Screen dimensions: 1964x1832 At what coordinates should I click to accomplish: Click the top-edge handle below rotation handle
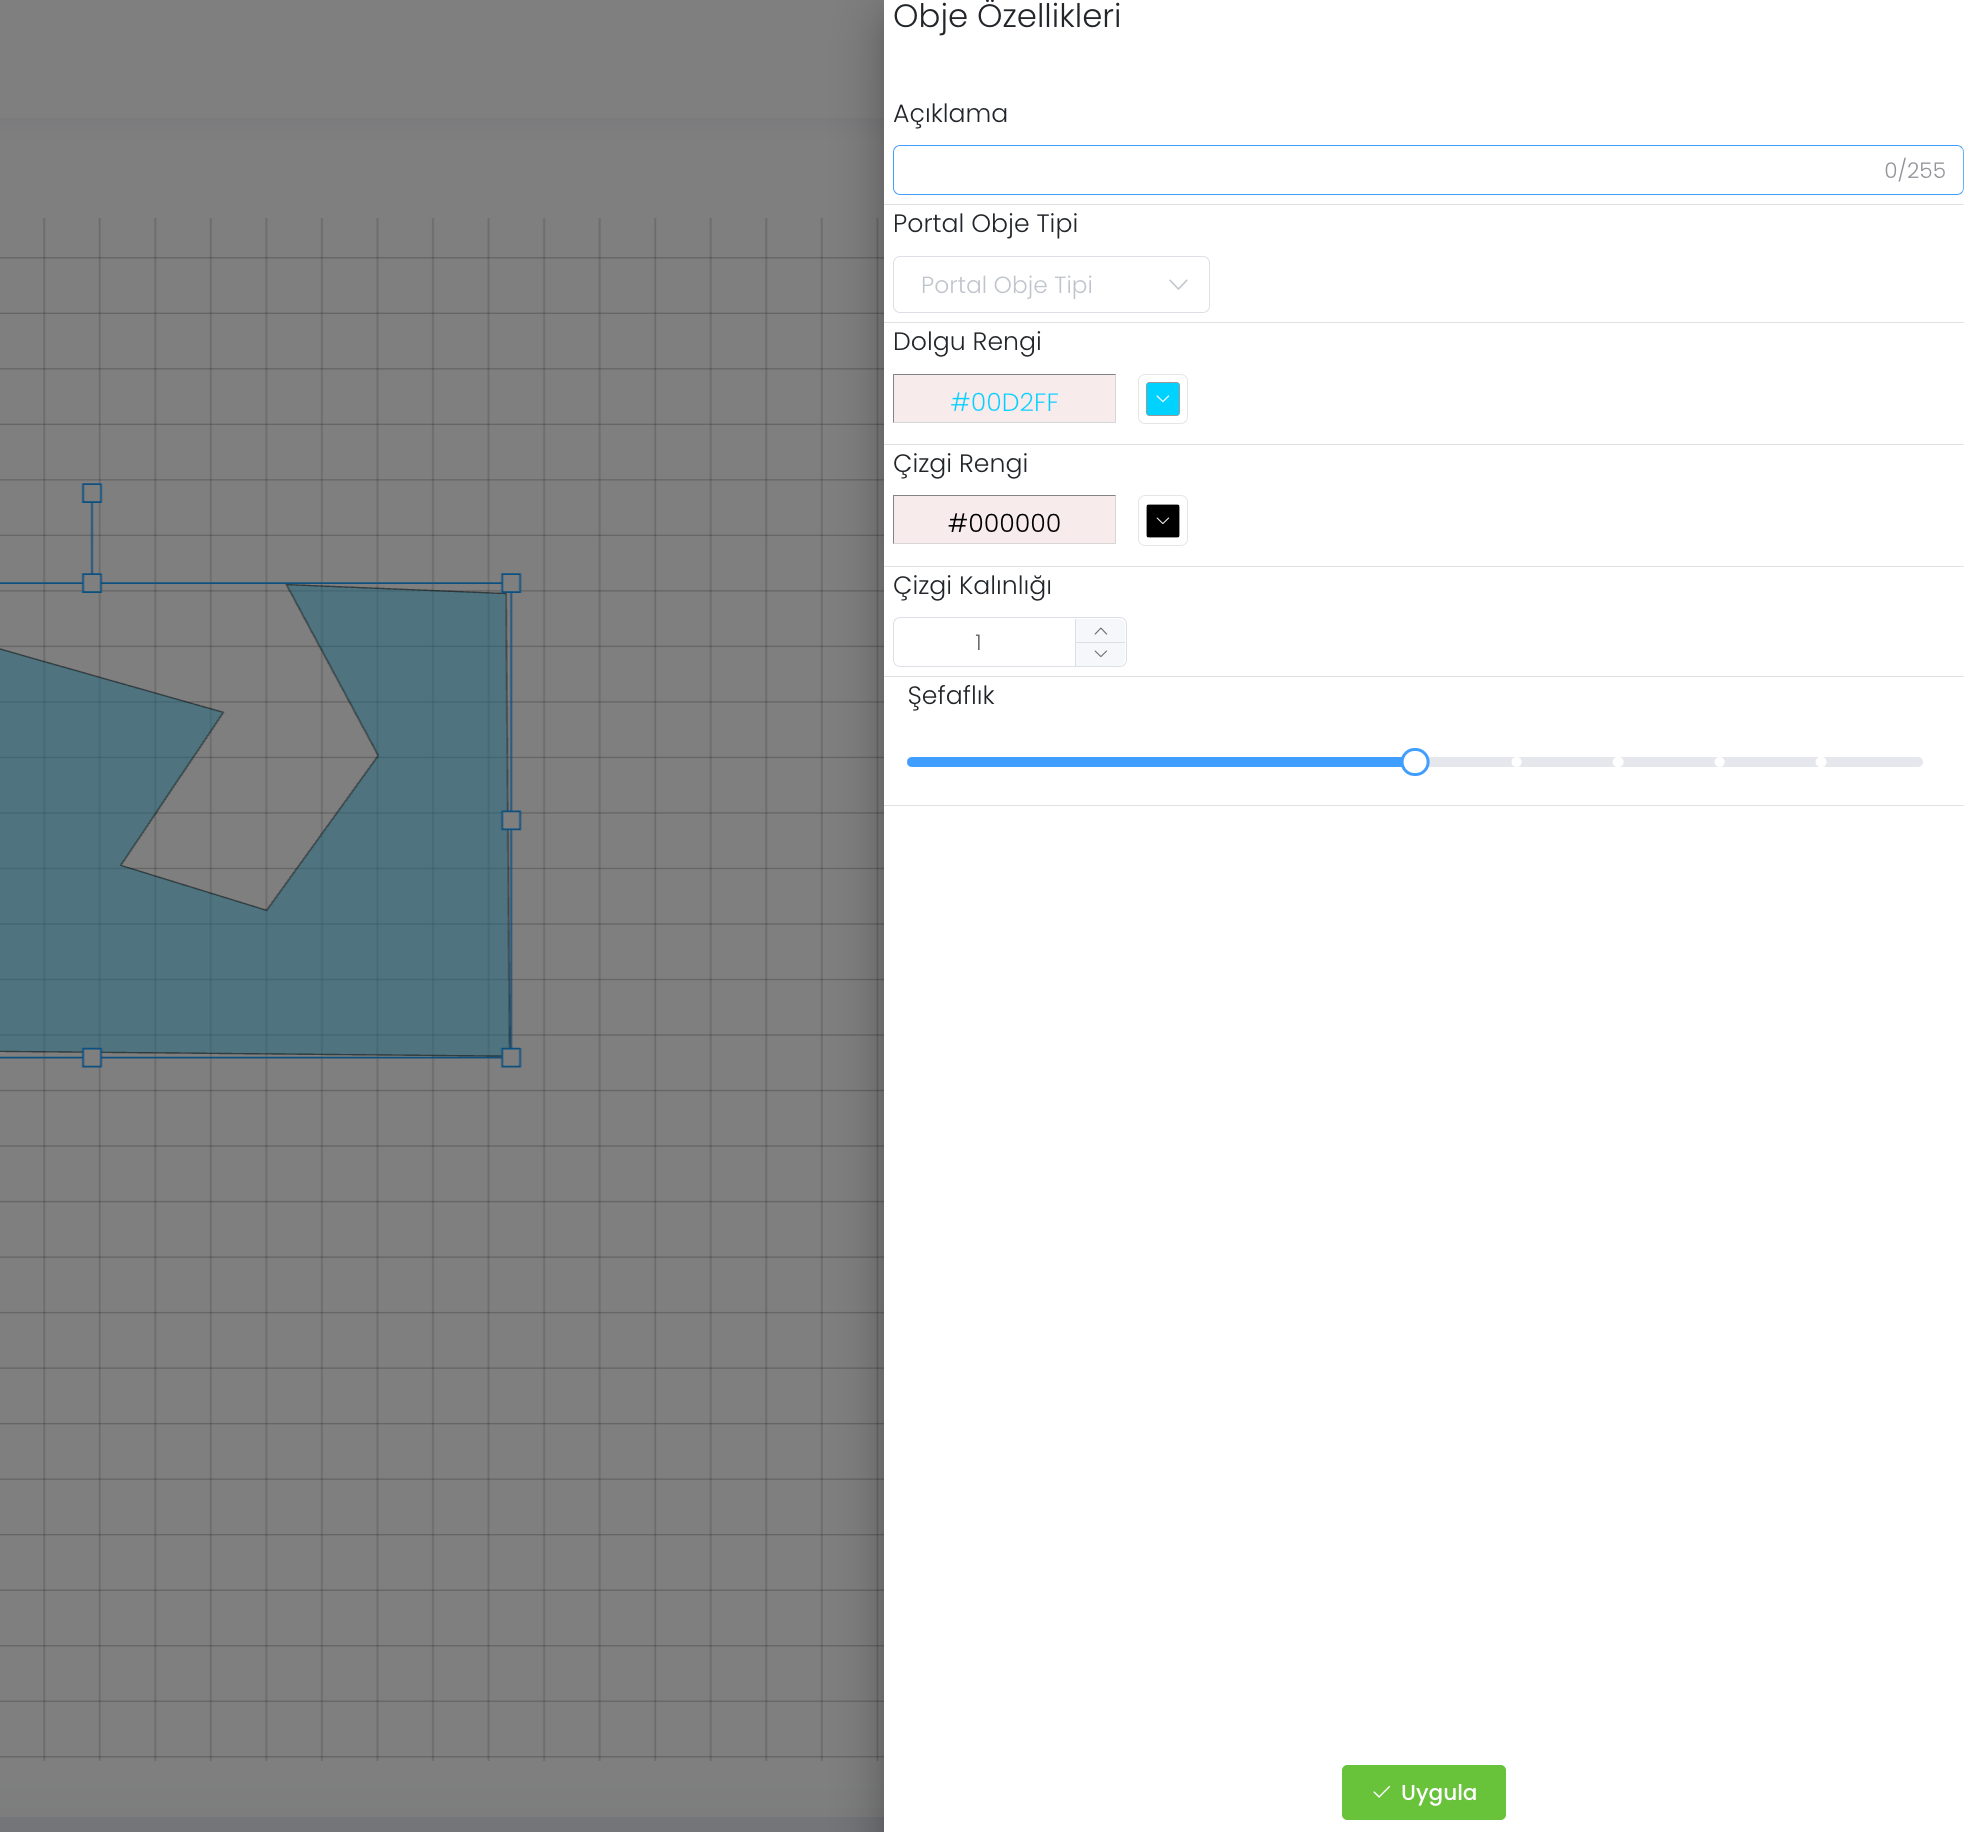[92, 583]
